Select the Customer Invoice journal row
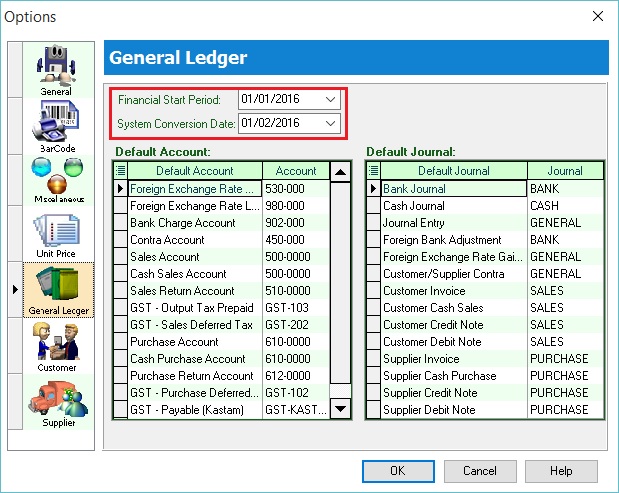 click(x=454, y=291)
